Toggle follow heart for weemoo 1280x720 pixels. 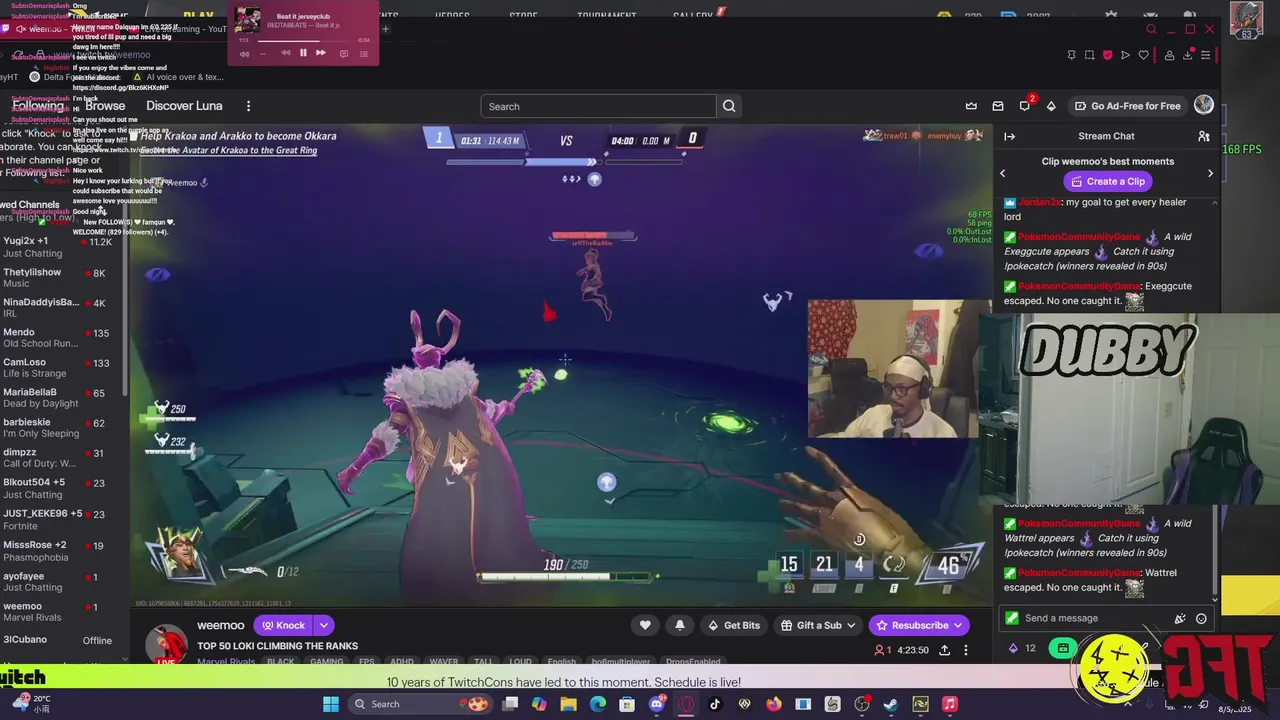point(645,625)
